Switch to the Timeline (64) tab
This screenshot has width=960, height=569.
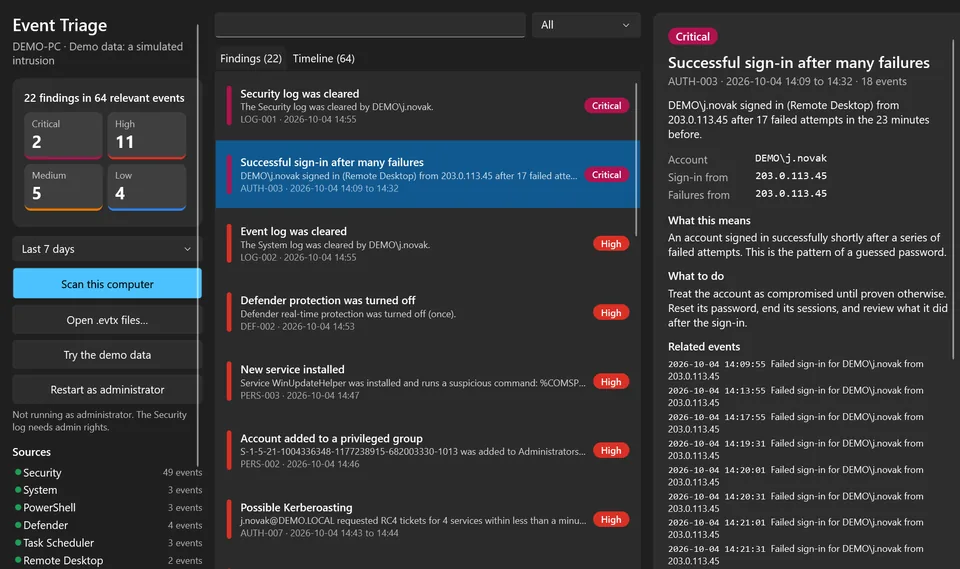click(x=323, y=58)
